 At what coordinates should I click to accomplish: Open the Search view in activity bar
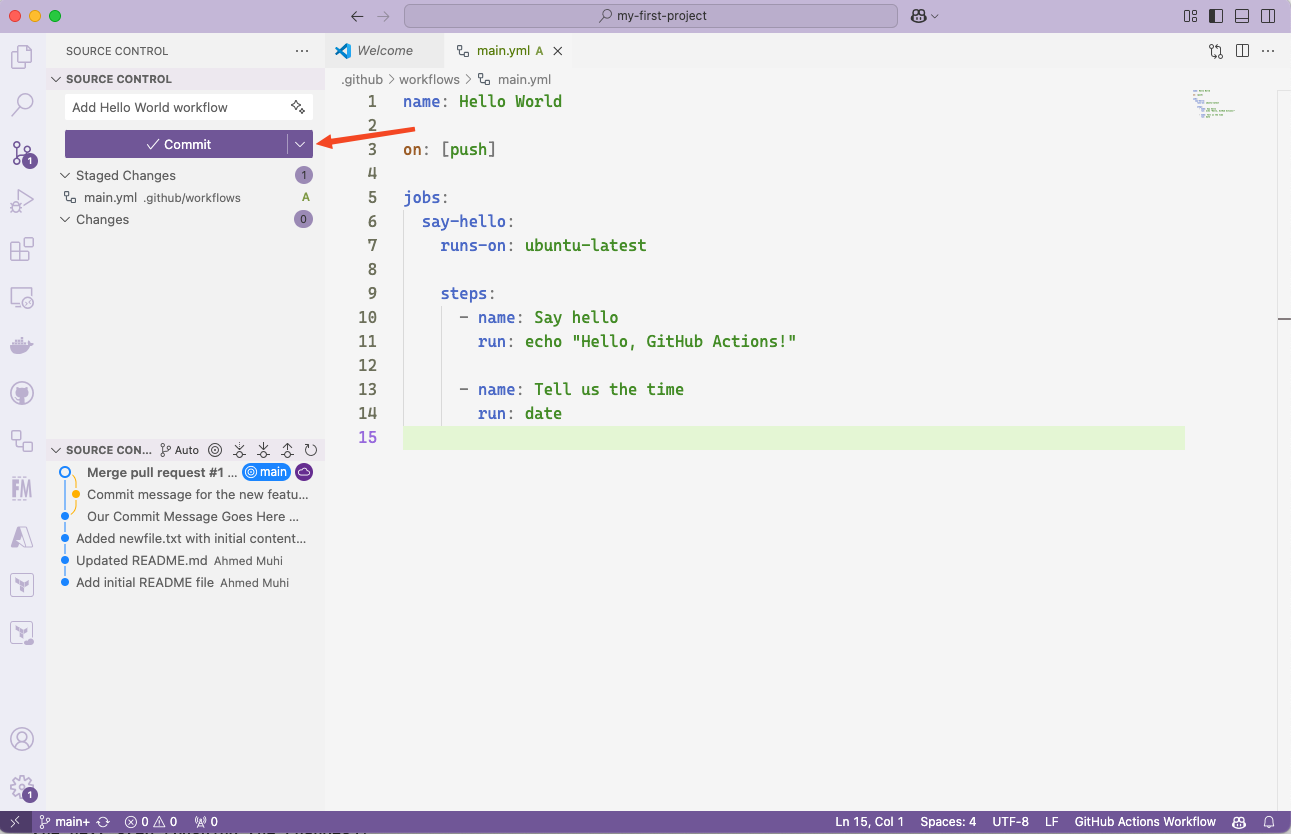tap(22, 104)
